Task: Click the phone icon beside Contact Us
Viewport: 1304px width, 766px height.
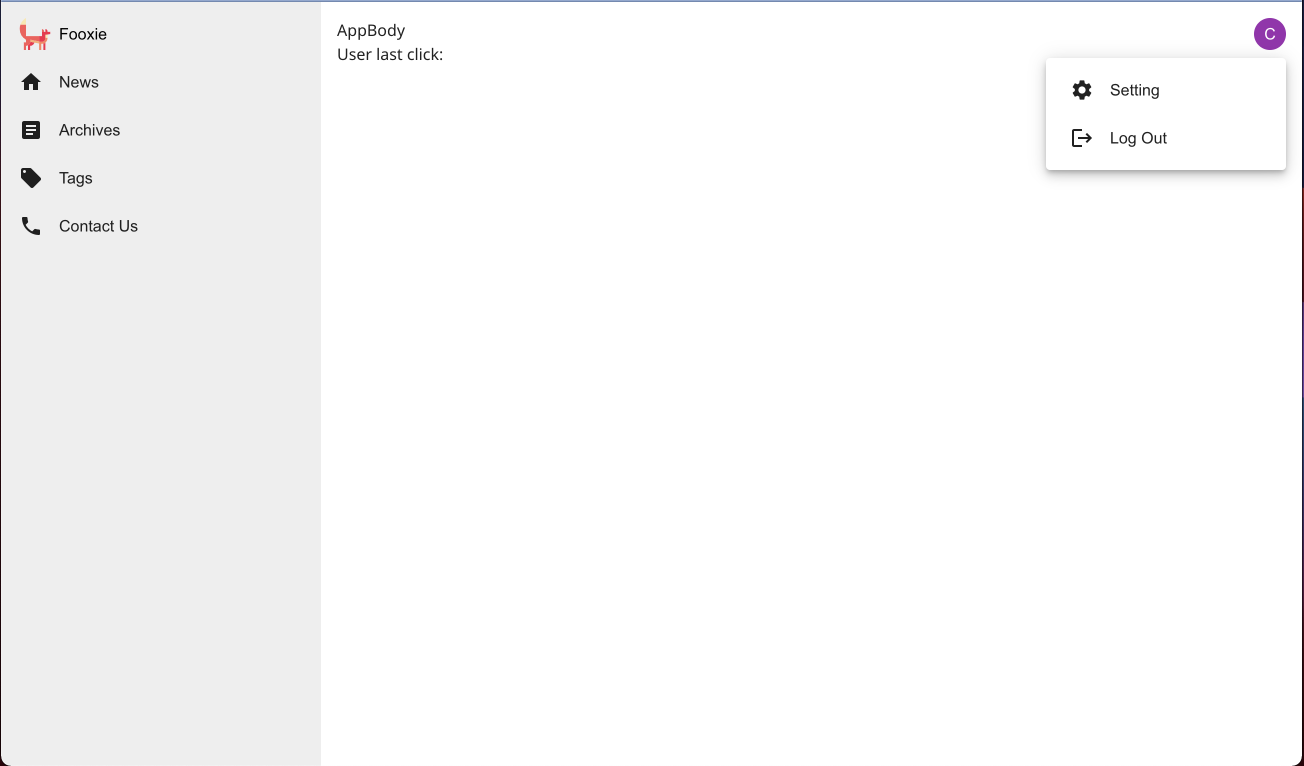Action: click(31, 226)
